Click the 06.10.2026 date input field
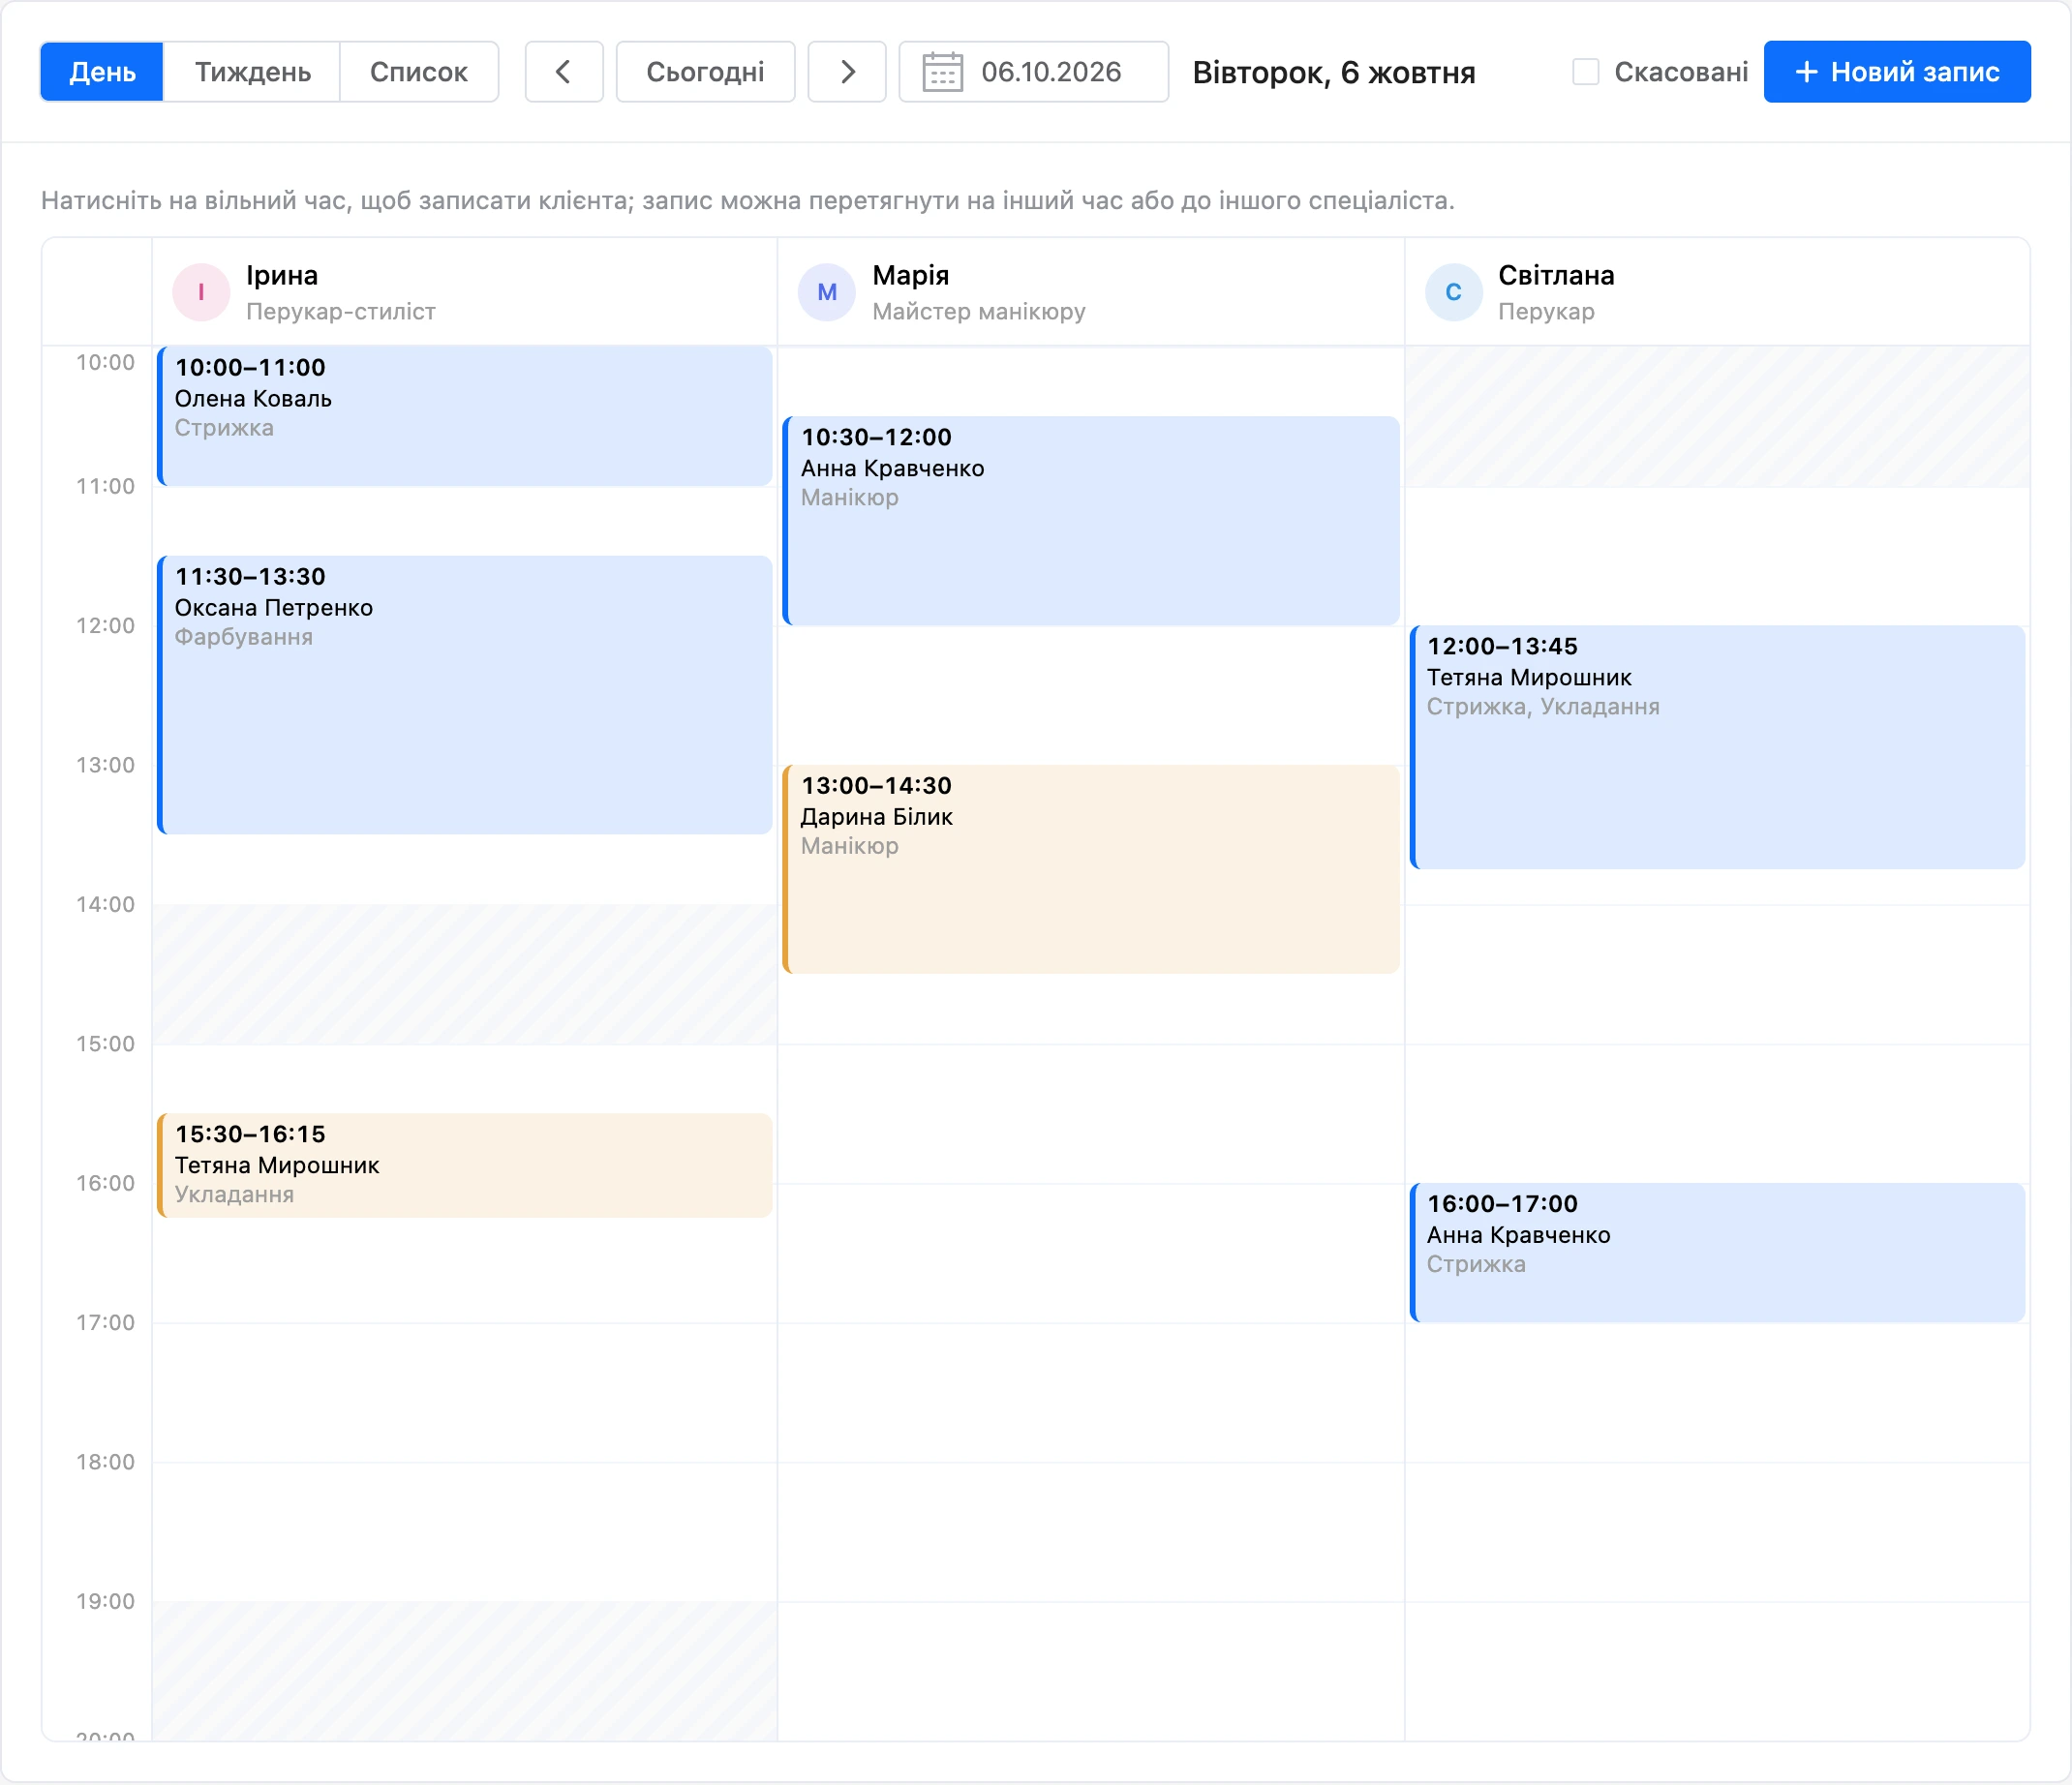 [1034, 72]
